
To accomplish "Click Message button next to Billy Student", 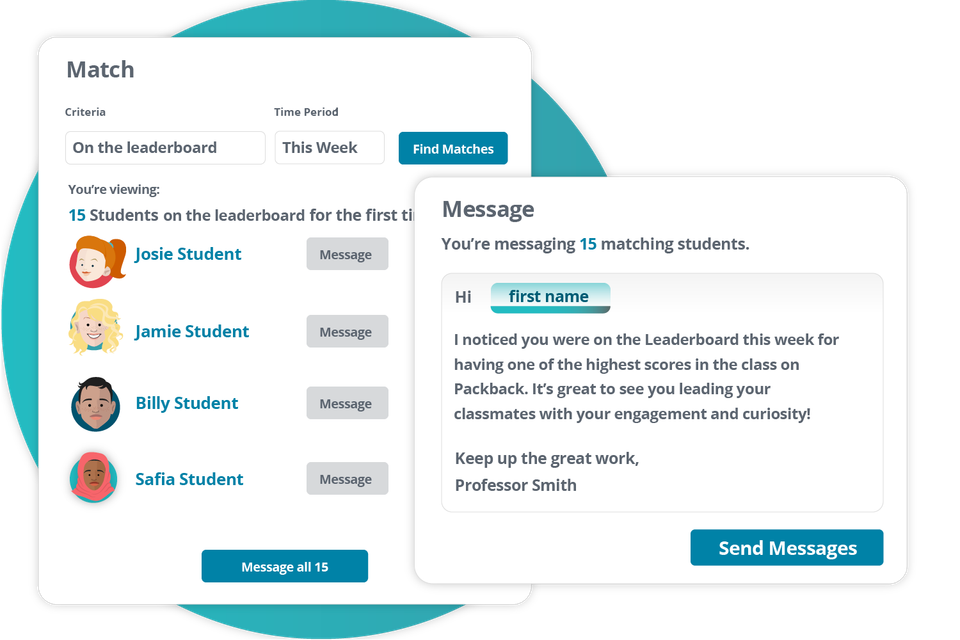I will coord(346,404).
